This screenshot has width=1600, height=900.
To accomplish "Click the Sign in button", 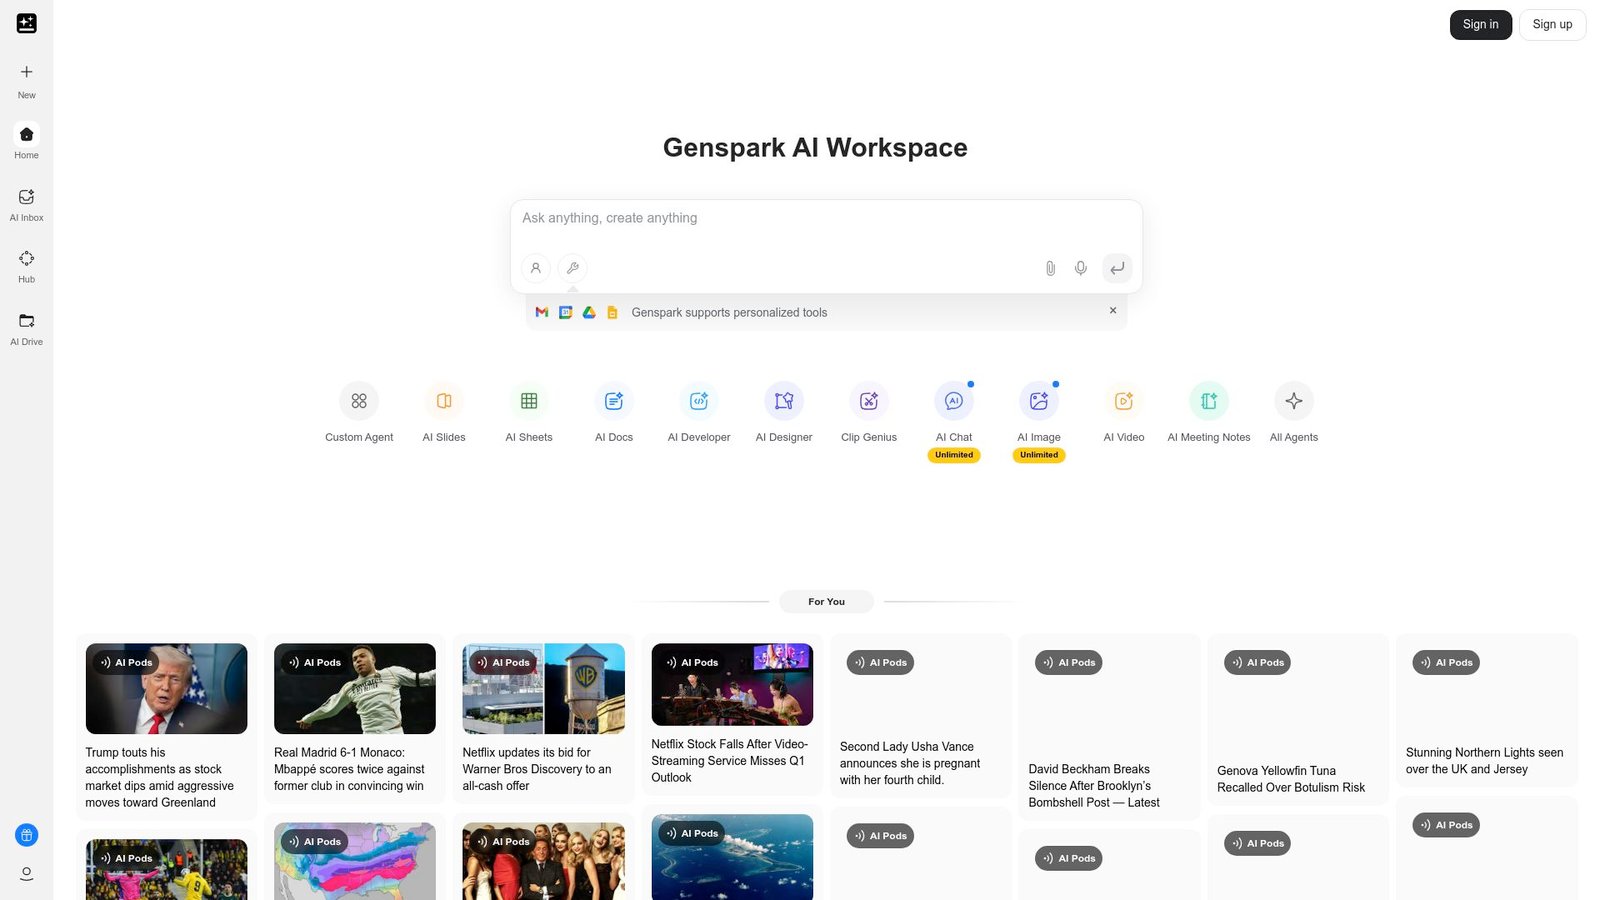I will pyautogui.click(x=1480, y=24).
